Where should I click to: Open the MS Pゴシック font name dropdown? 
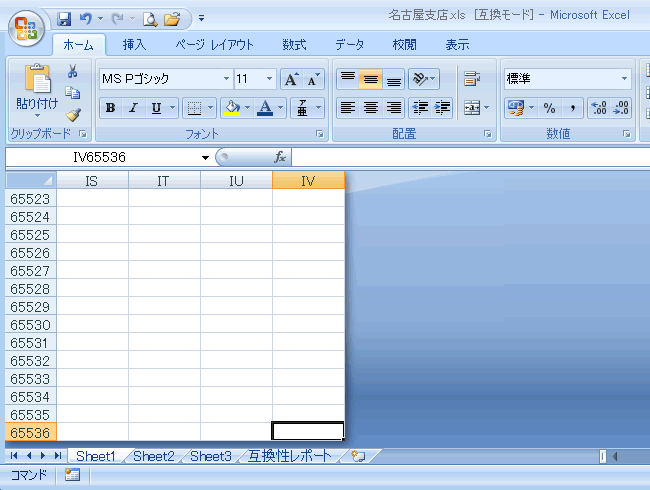pos(226,79)
